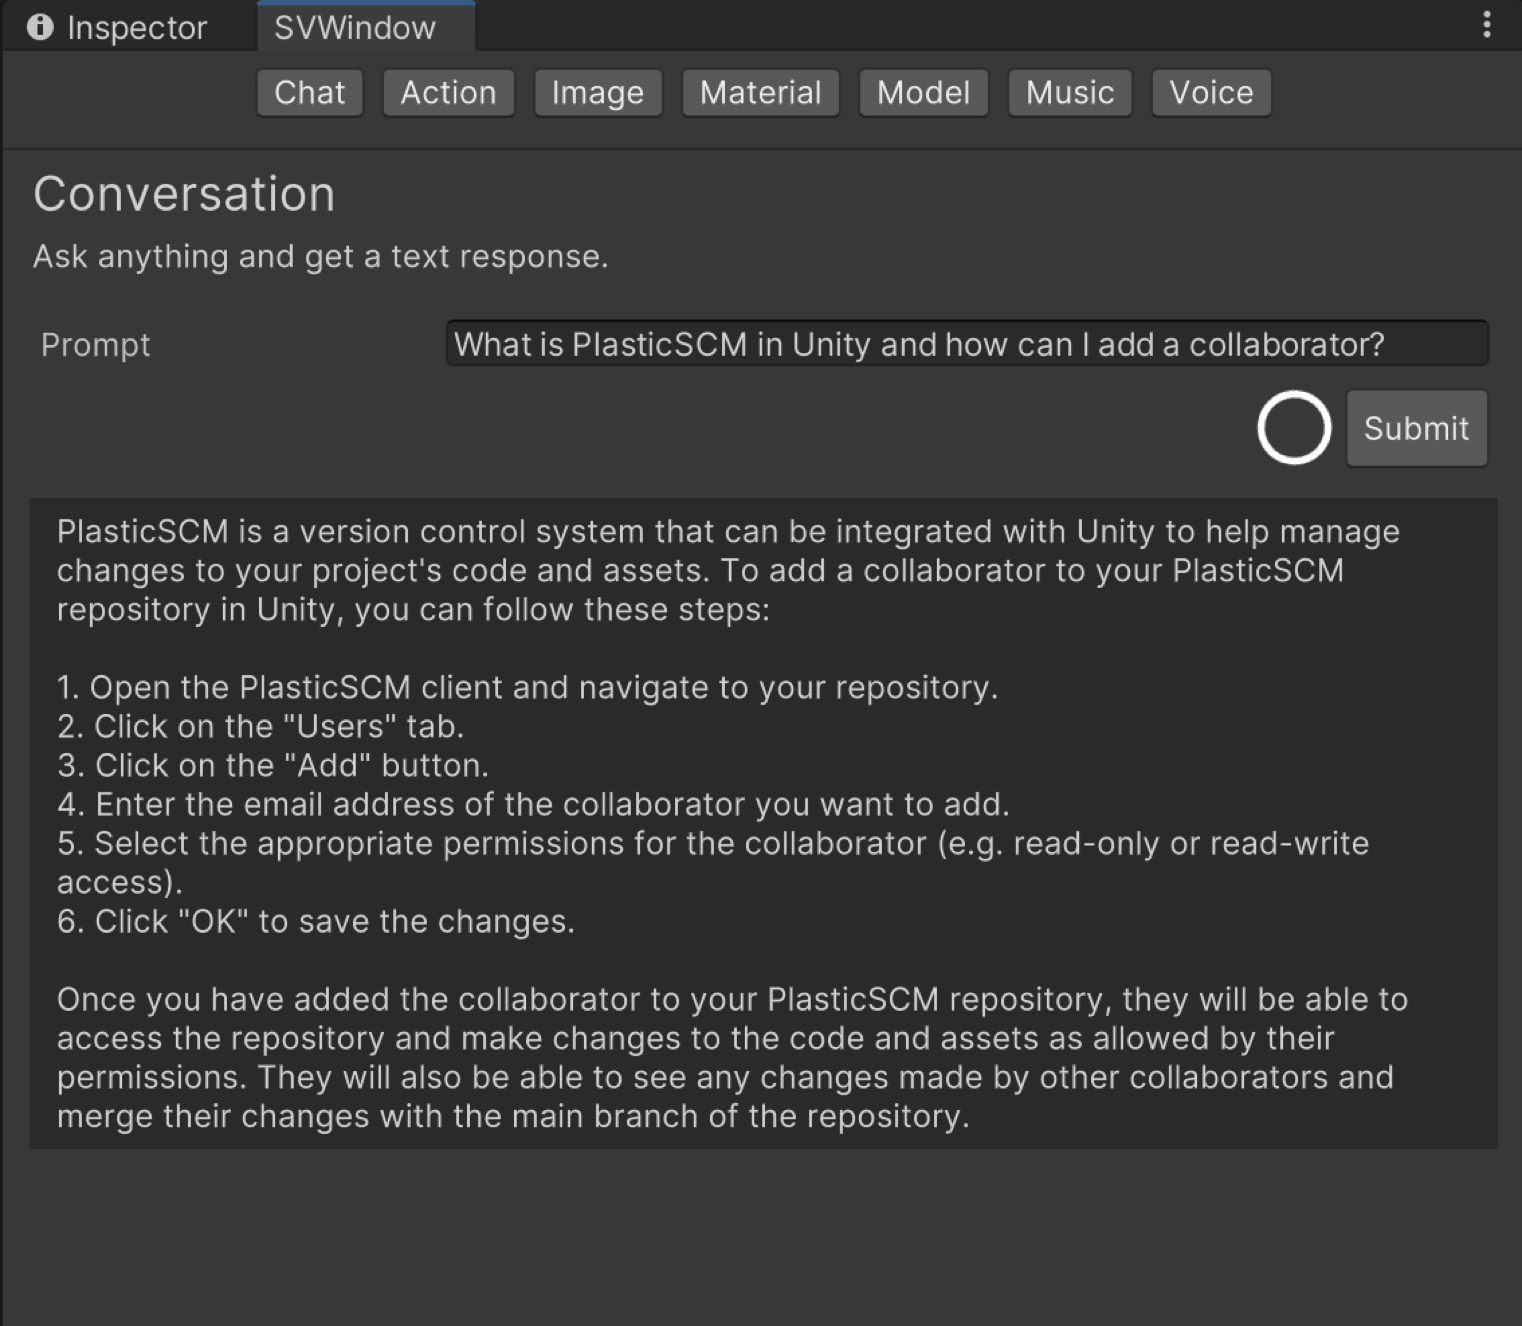Image resolution: width=1522 pixels, height=1326 pixels.
Task: Click the circular loading indicator
Action: click(1294, 428)
